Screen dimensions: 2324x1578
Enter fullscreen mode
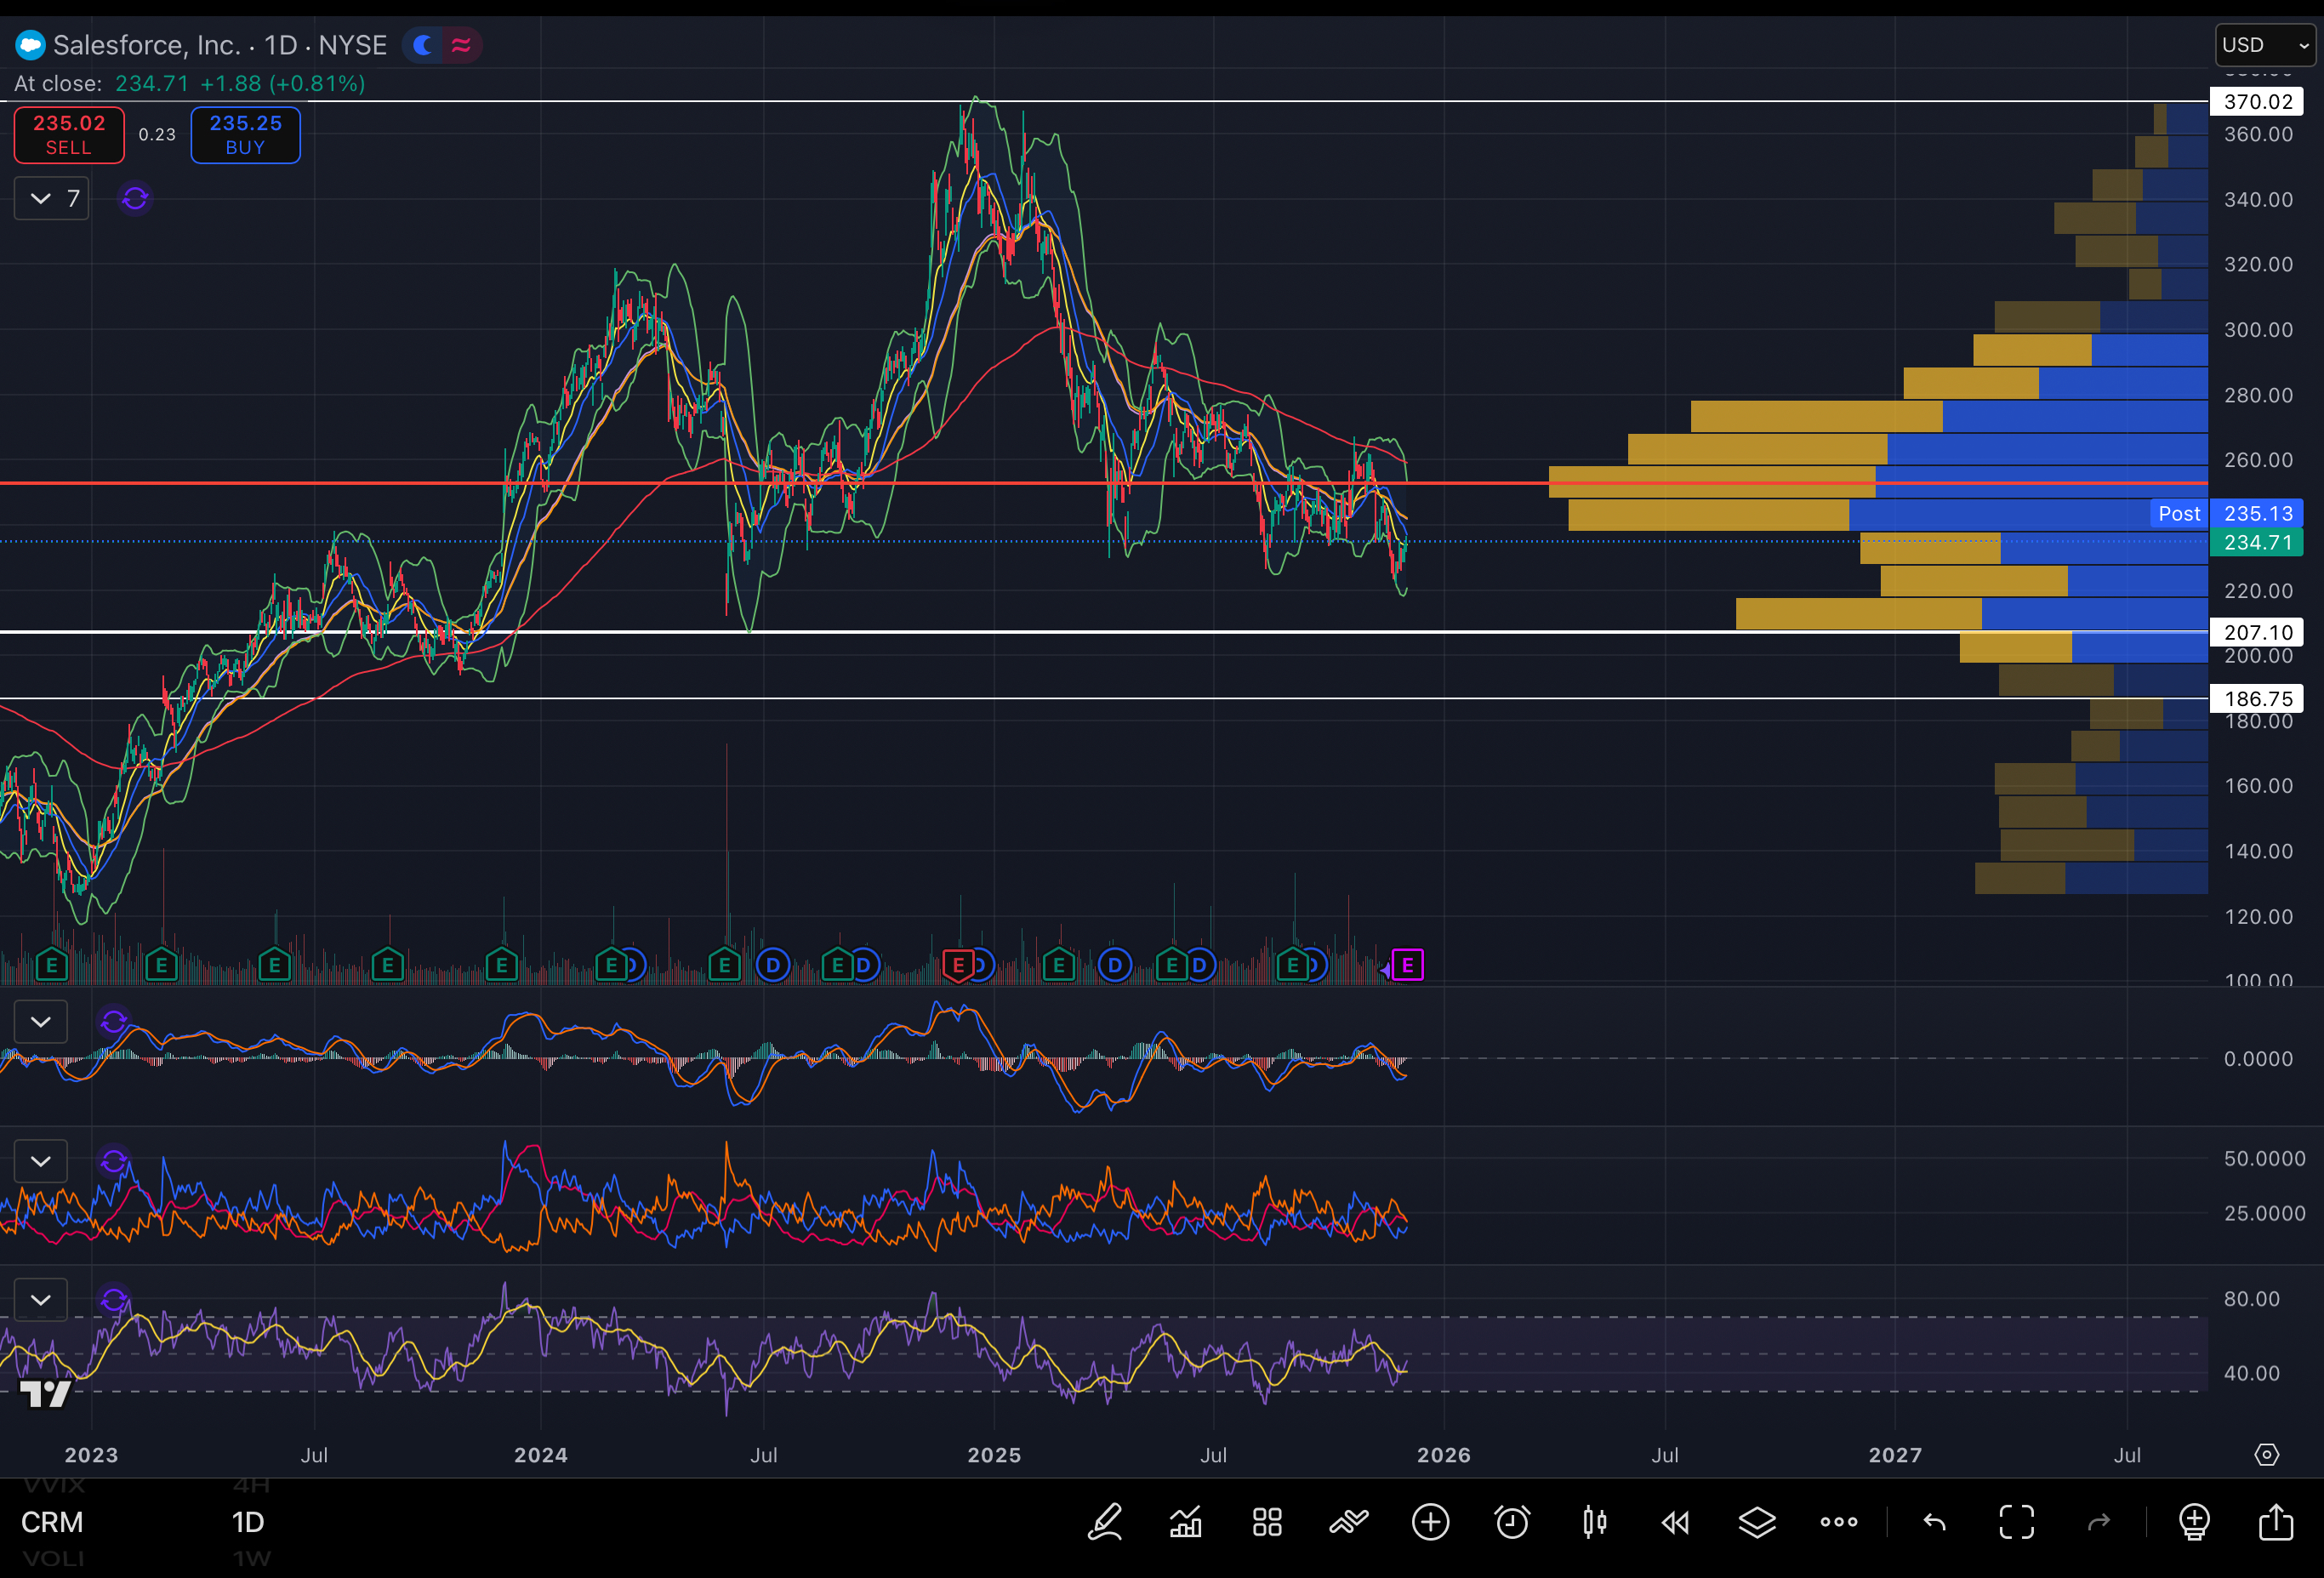point(2016,1522)
